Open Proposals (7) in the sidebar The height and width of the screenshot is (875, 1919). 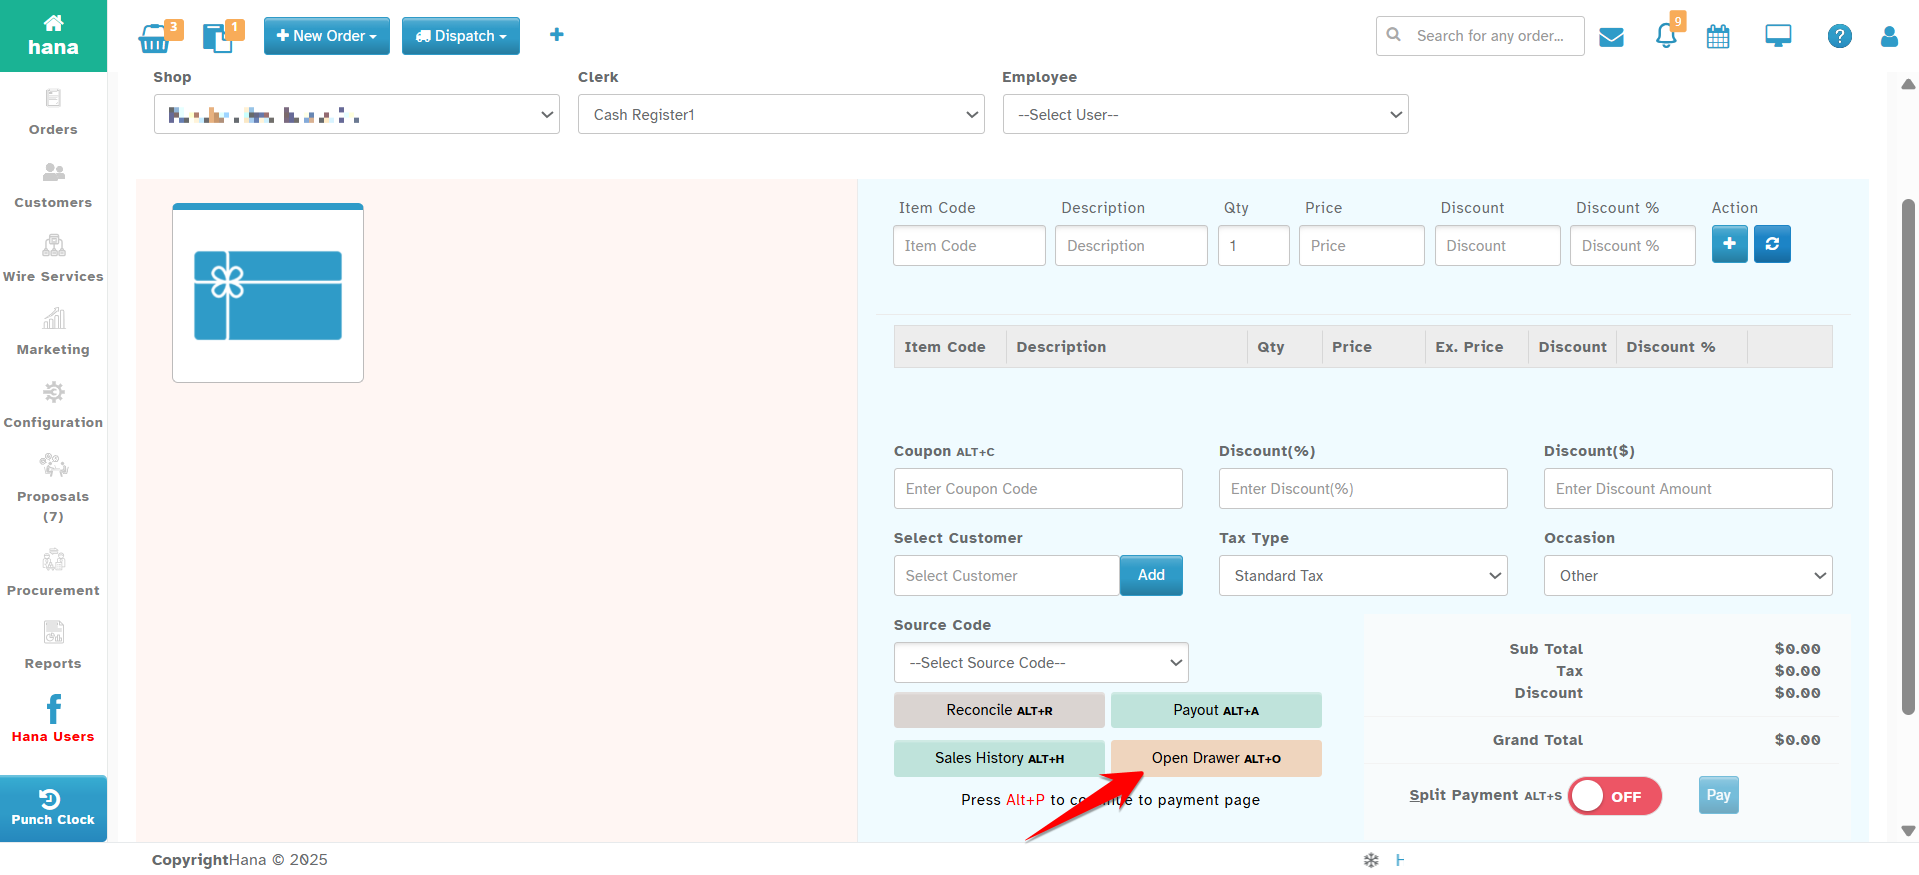pos(53,489)
